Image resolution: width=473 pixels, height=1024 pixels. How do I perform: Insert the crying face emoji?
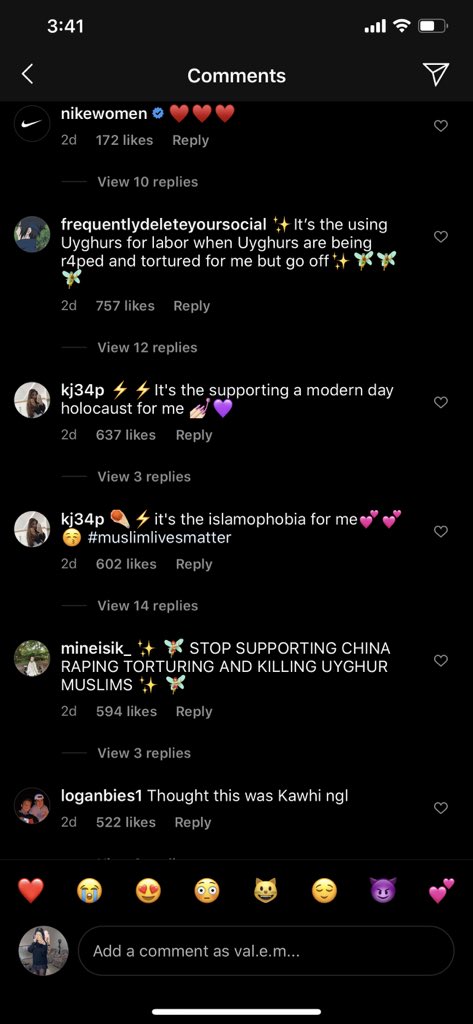(89, 891)
